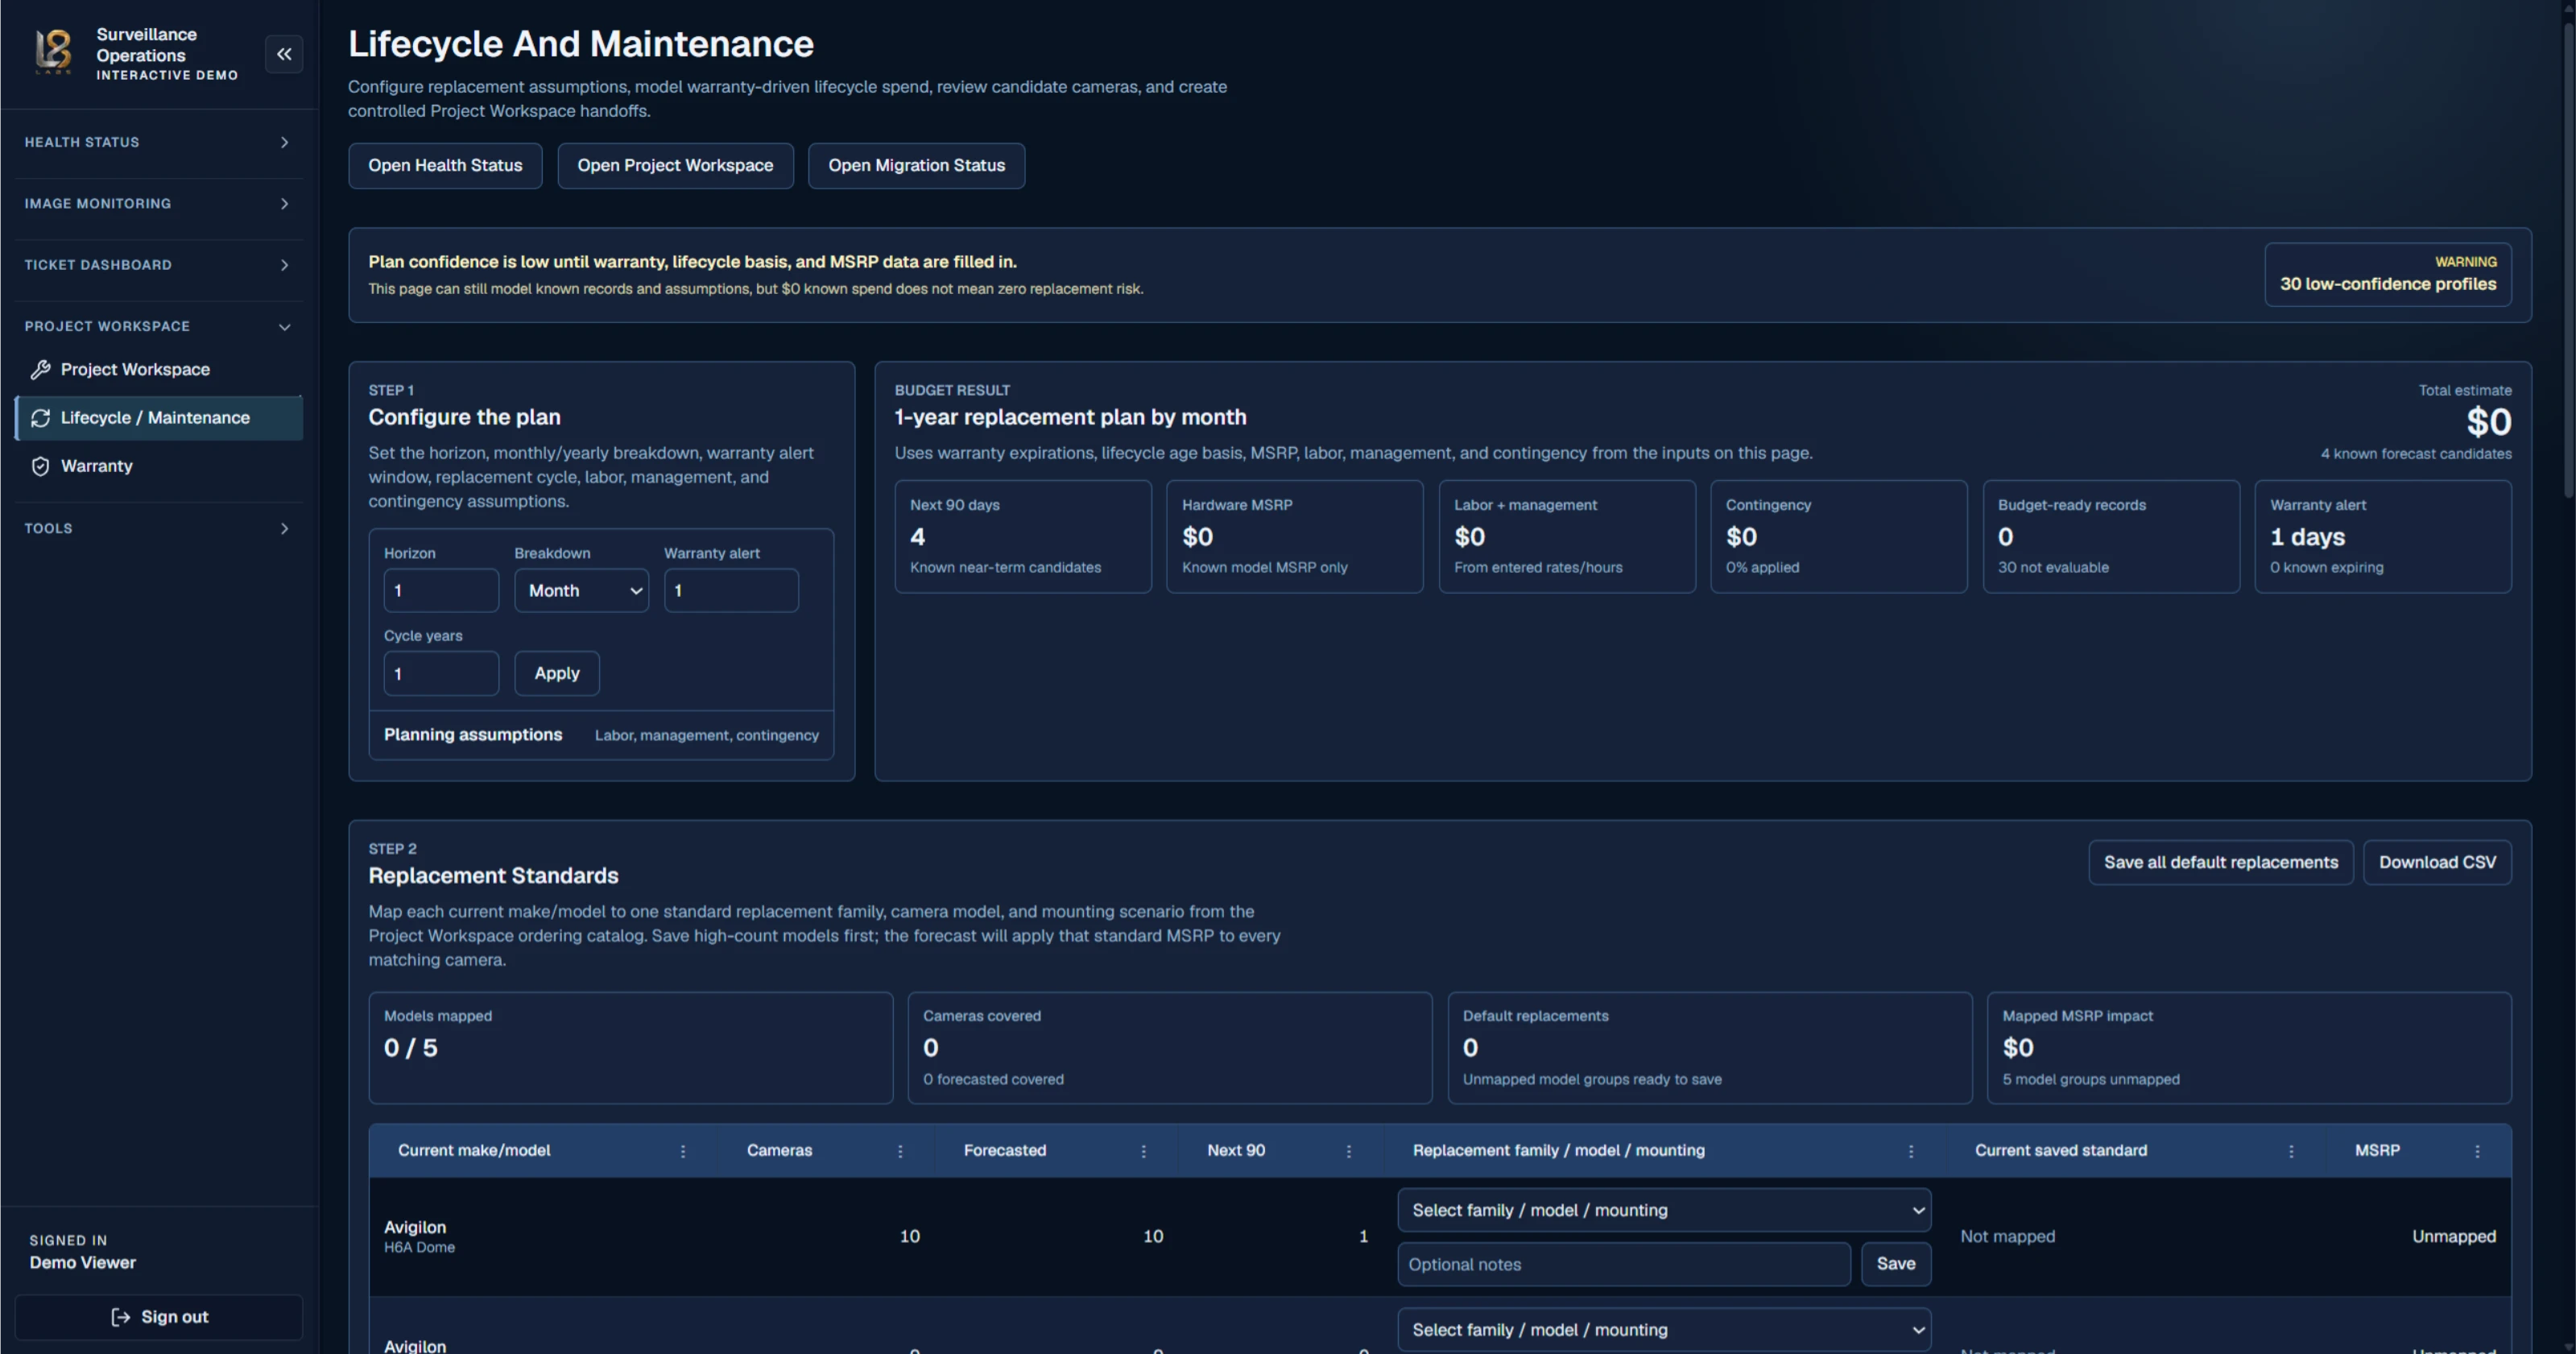Open the Current saved standard column menu

(x=2291, y=1151)
